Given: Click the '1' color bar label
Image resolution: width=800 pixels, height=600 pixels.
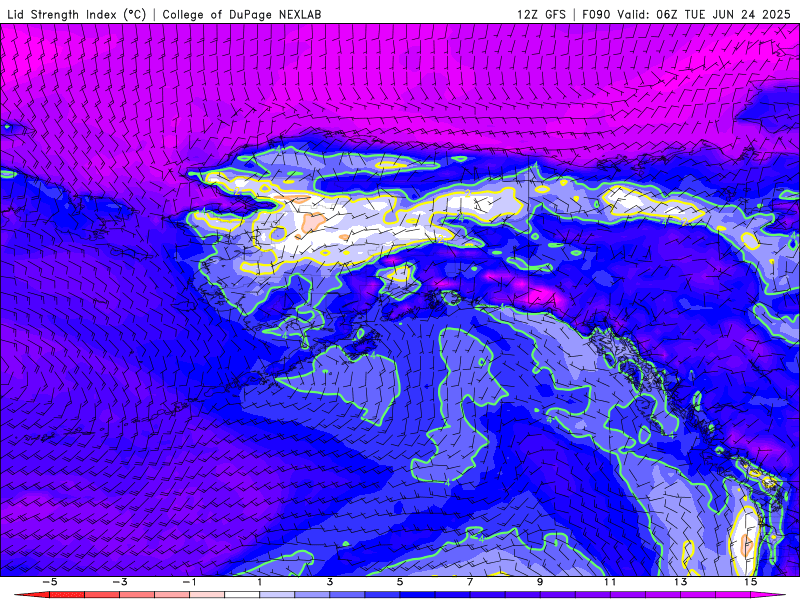Looking at the screenshot, I should [260, 582].
